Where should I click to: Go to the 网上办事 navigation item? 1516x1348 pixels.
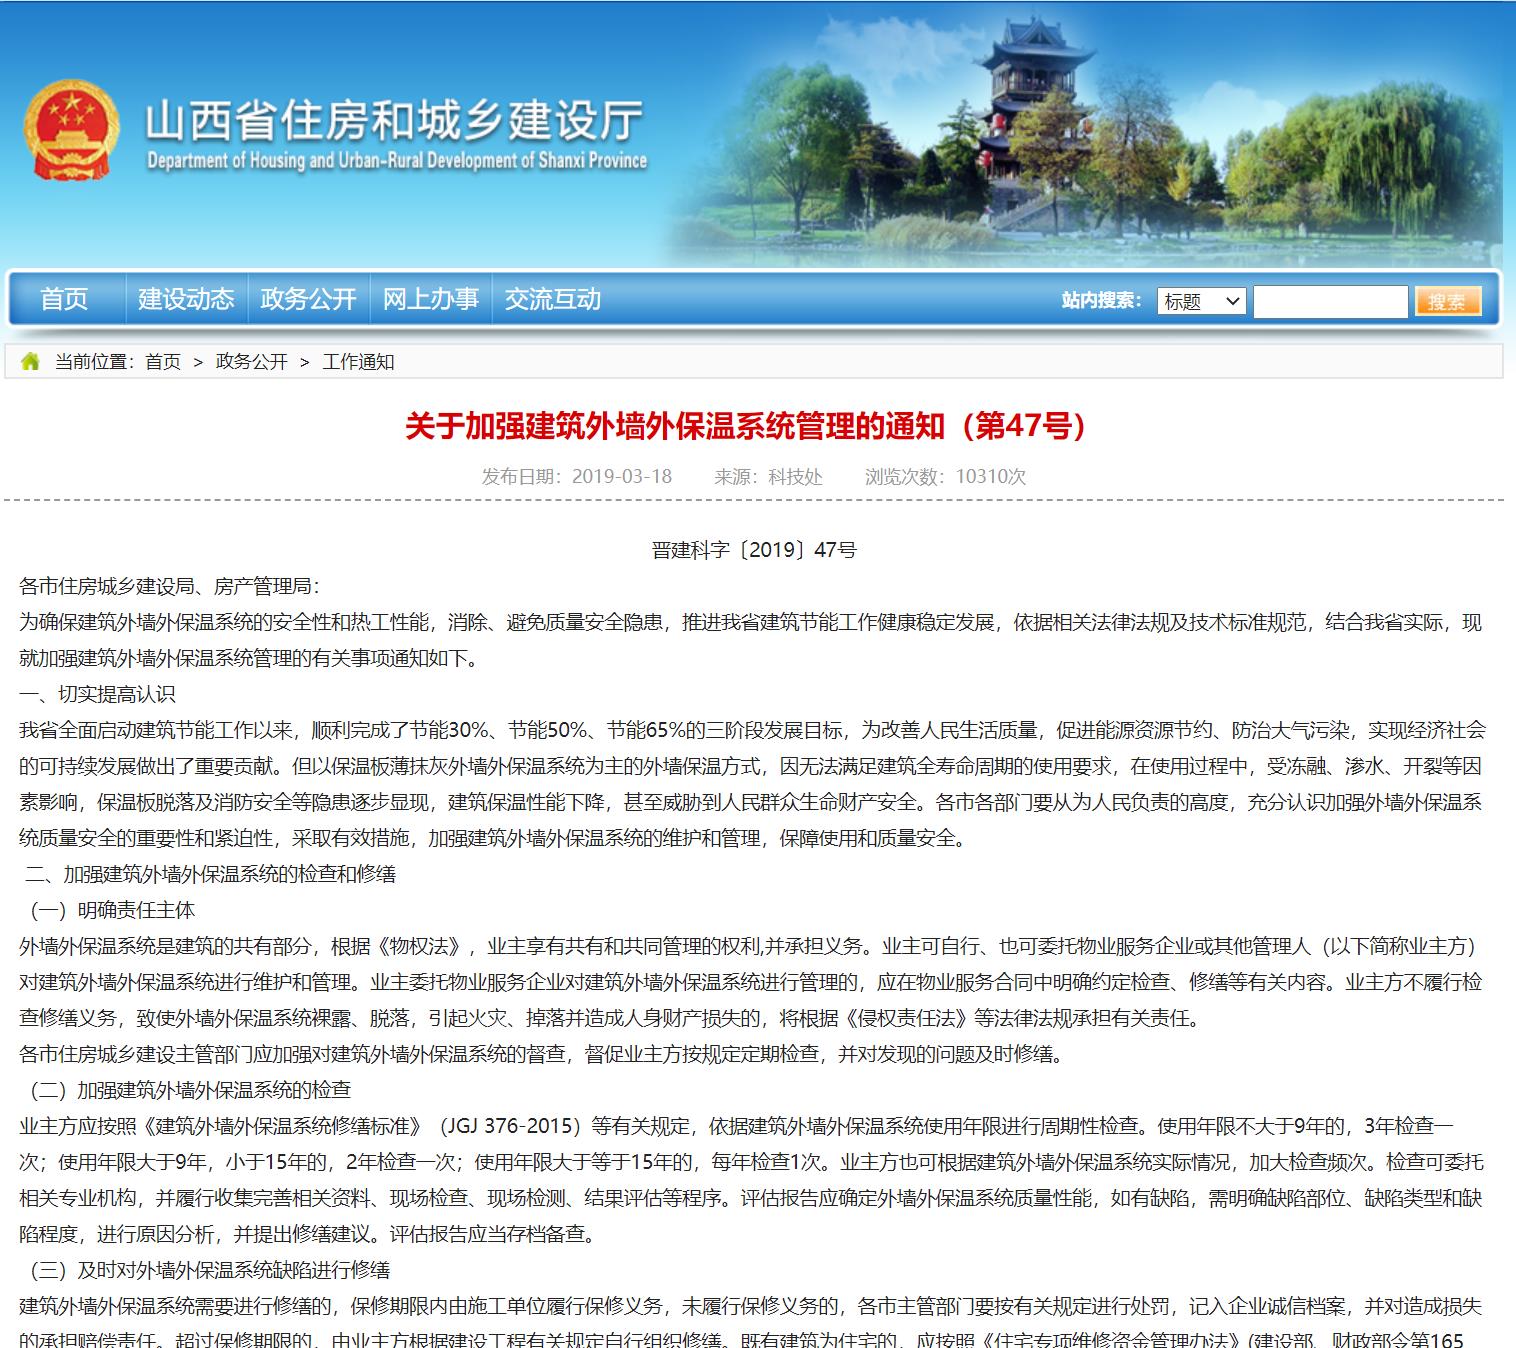(x=430, y=299)
